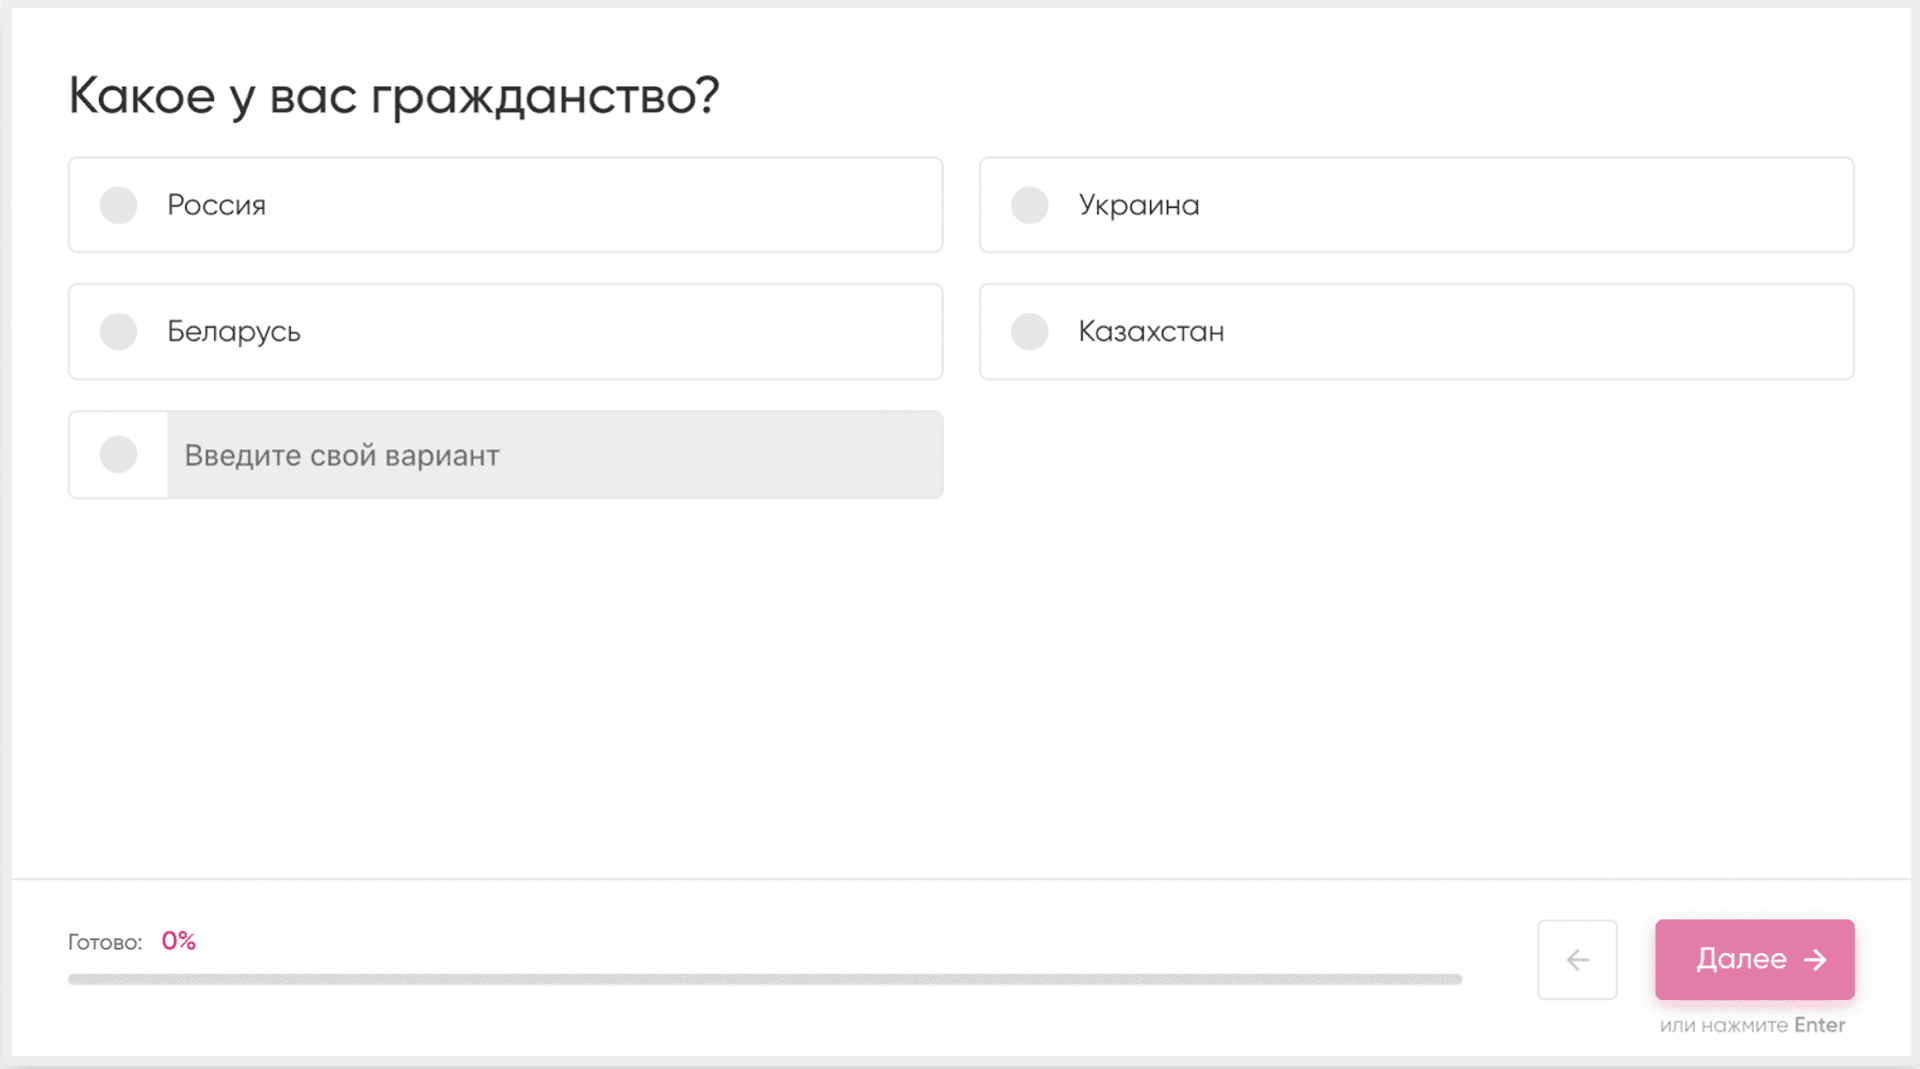Click the 'Какое у вас гражданство?' heading
The width and height of the screenshot is (1920, 1069).
(393, 96)
